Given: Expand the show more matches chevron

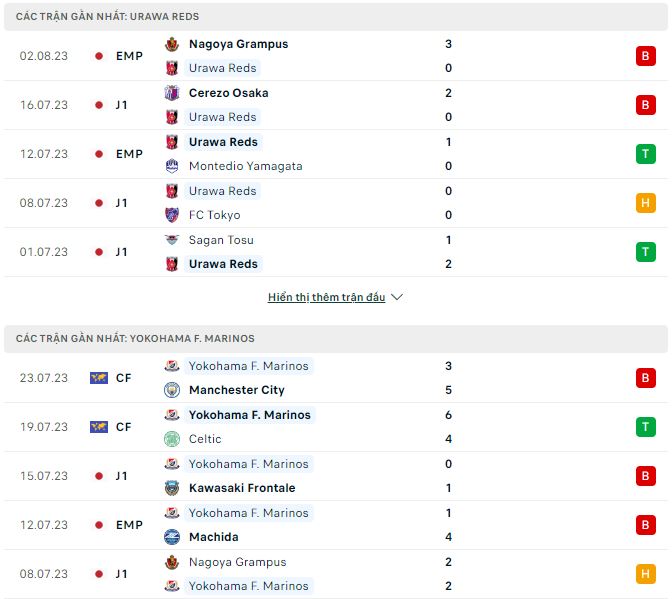Looking at the screenshot, I should [397, 297].
